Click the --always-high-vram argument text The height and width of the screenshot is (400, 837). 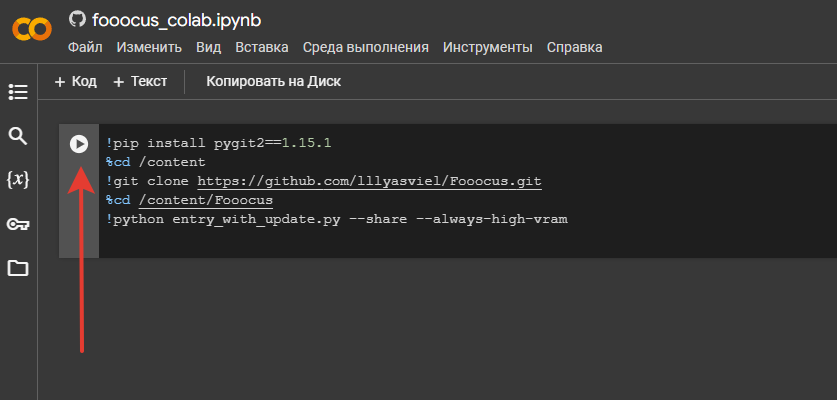[492, 219]
